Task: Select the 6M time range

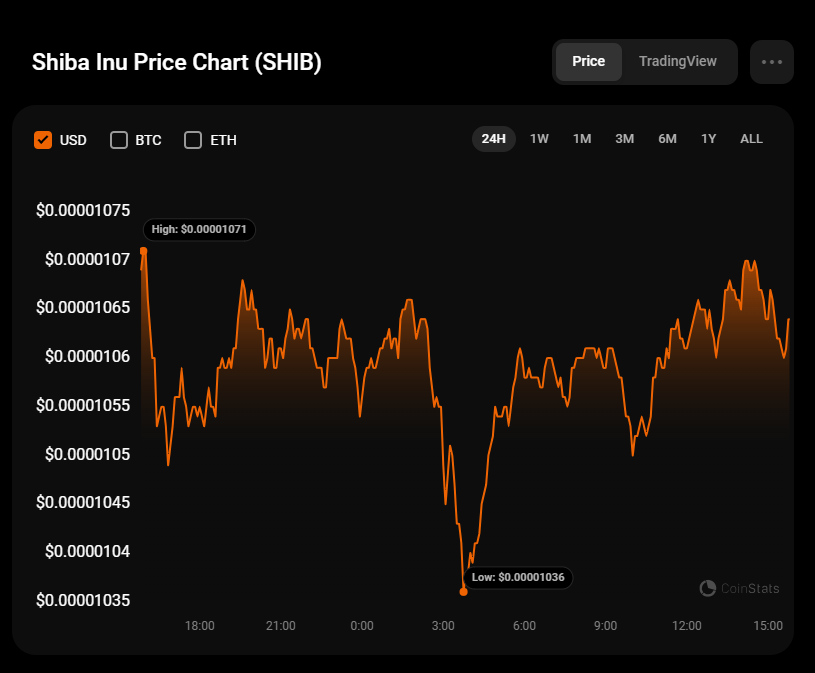Action: pos(667,139)
